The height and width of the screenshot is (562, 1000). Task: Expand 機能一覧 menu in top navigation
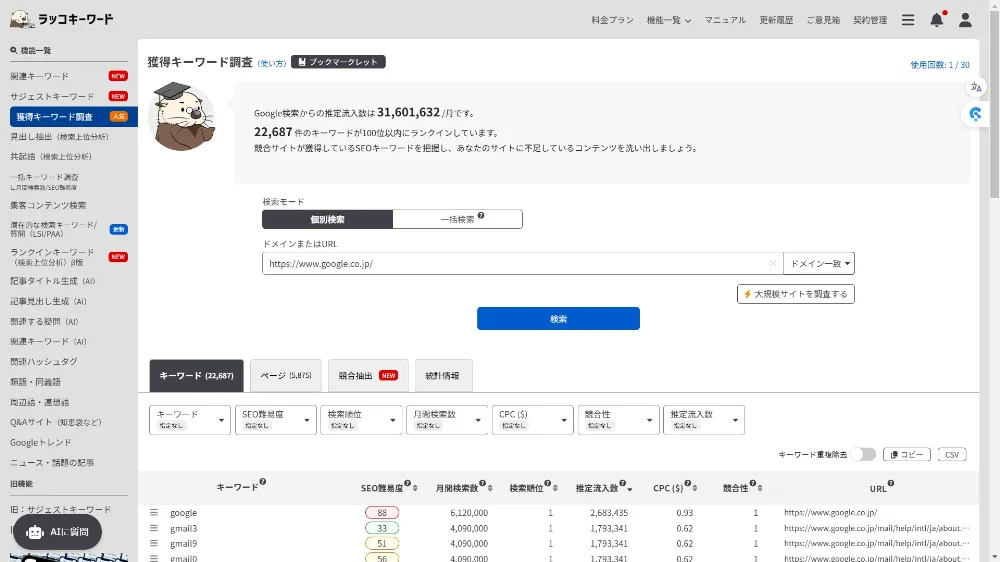click(668, 20)
